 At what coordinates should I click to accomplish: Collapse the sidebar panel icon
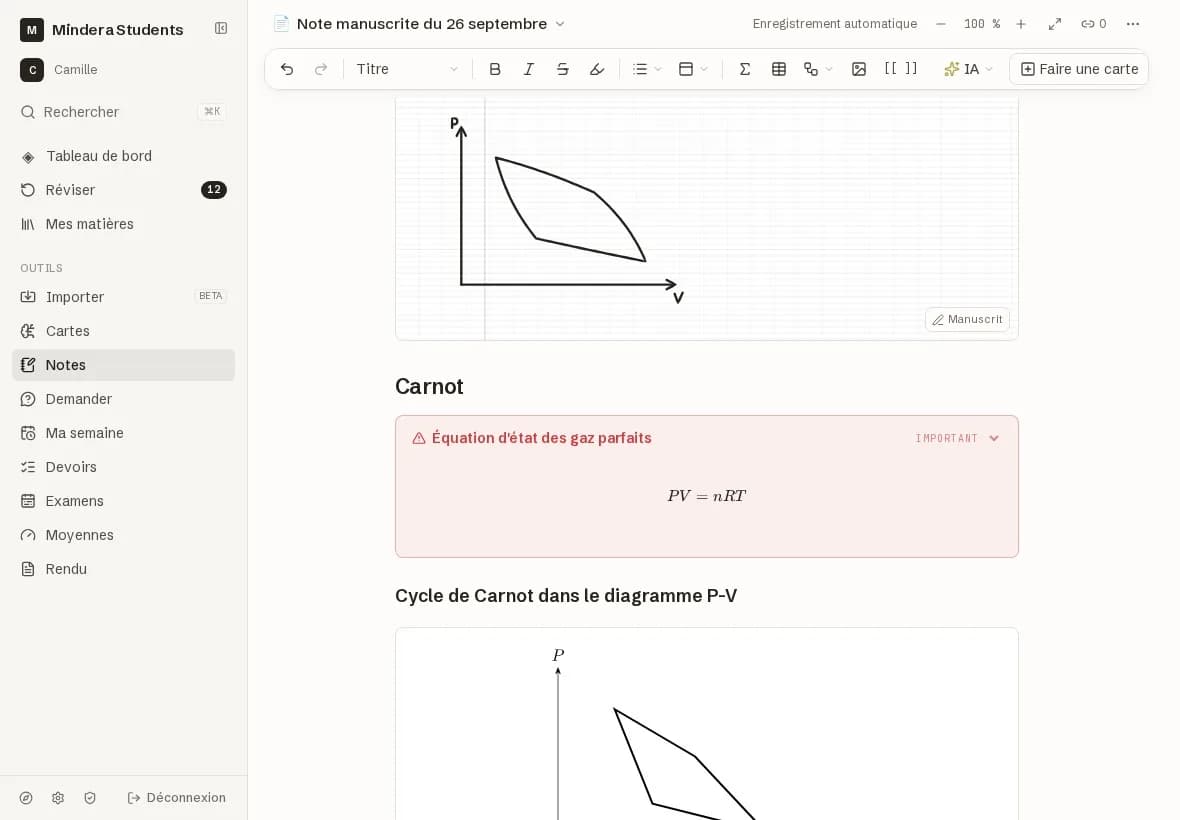[x=220, y=29]
